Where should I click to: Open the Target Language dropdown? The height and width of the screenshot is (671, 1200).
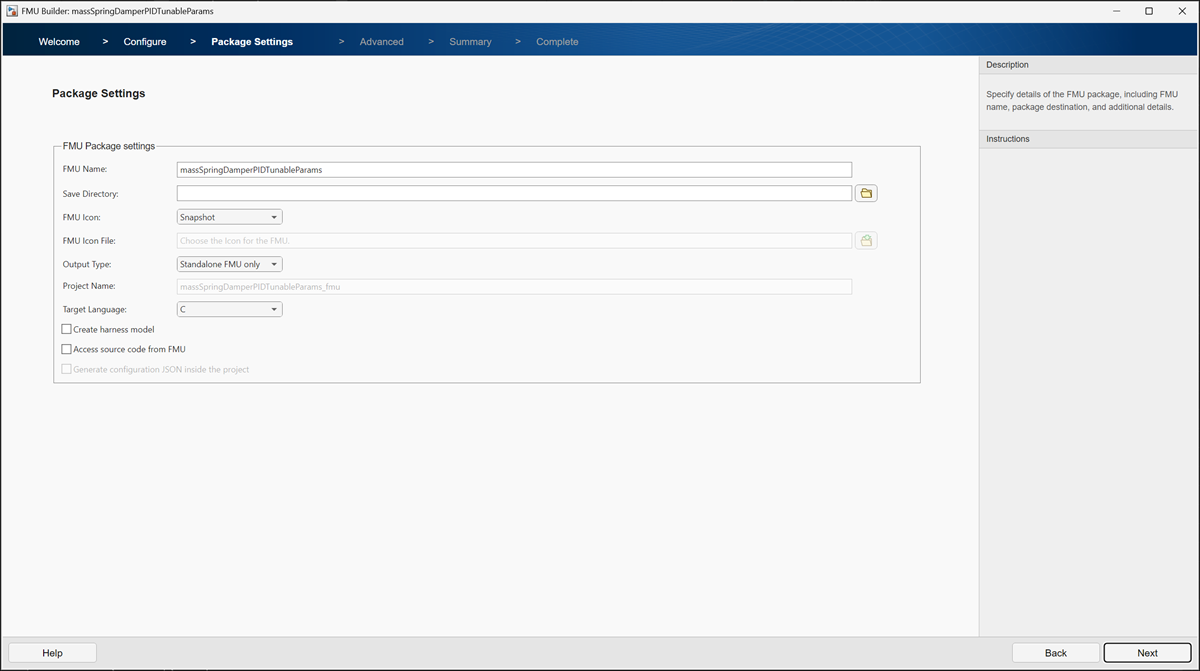click(228, 309)
